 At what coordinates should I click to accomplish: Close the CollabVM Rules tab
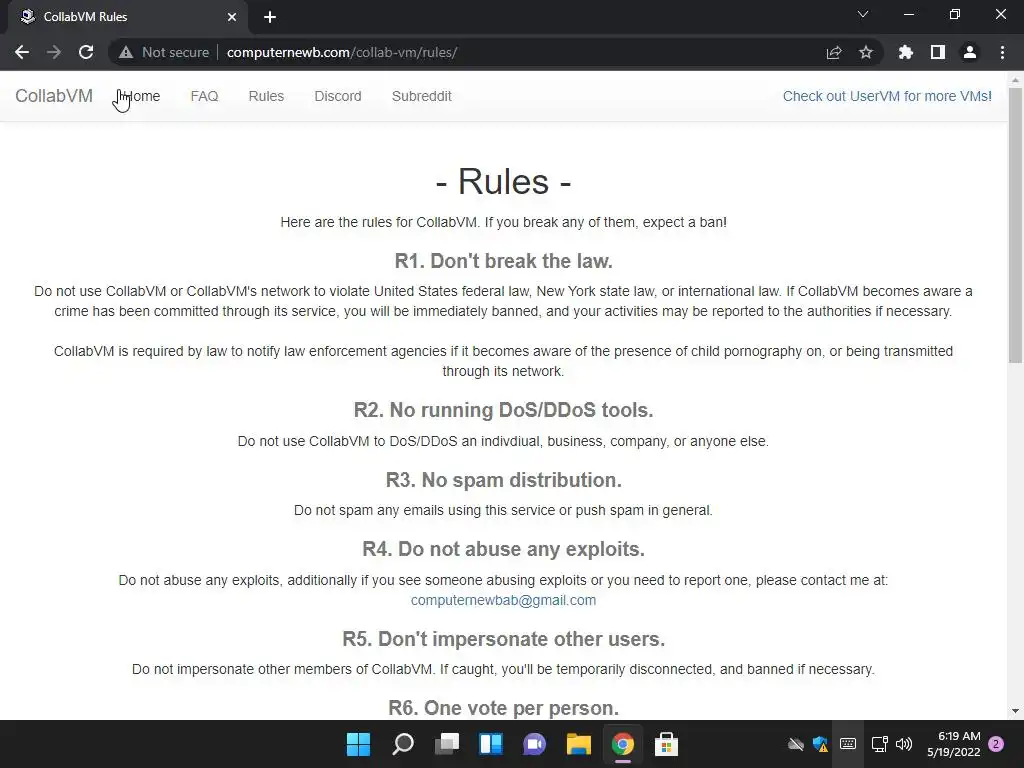click(232, 17)
